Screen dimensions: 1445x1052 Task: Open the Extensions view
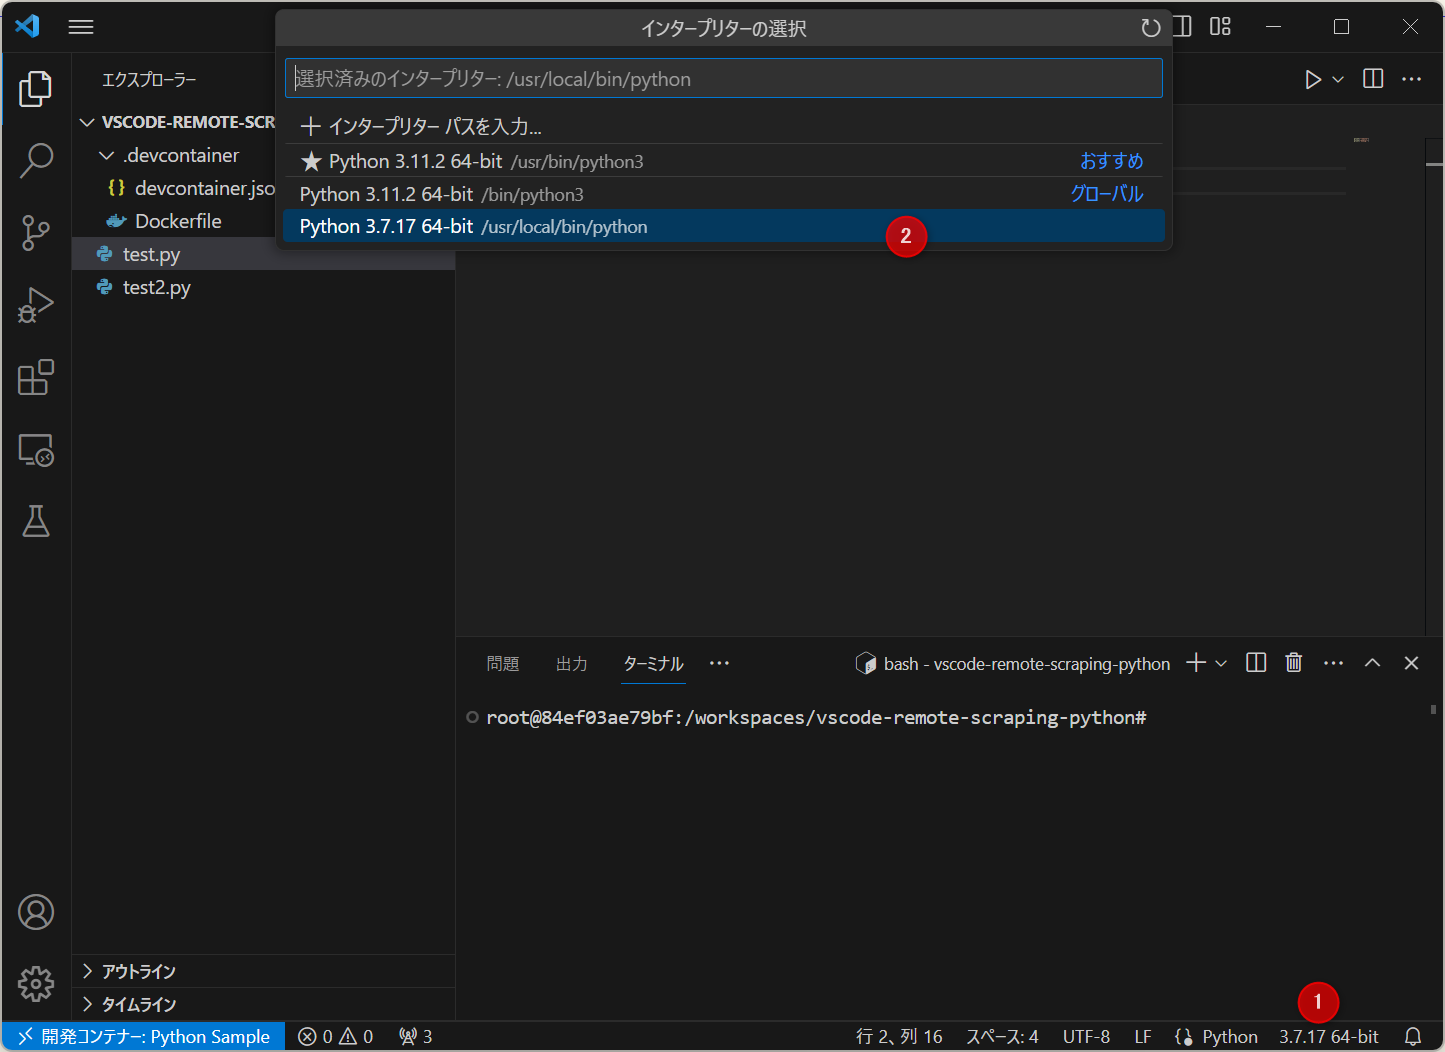(36, 377)
